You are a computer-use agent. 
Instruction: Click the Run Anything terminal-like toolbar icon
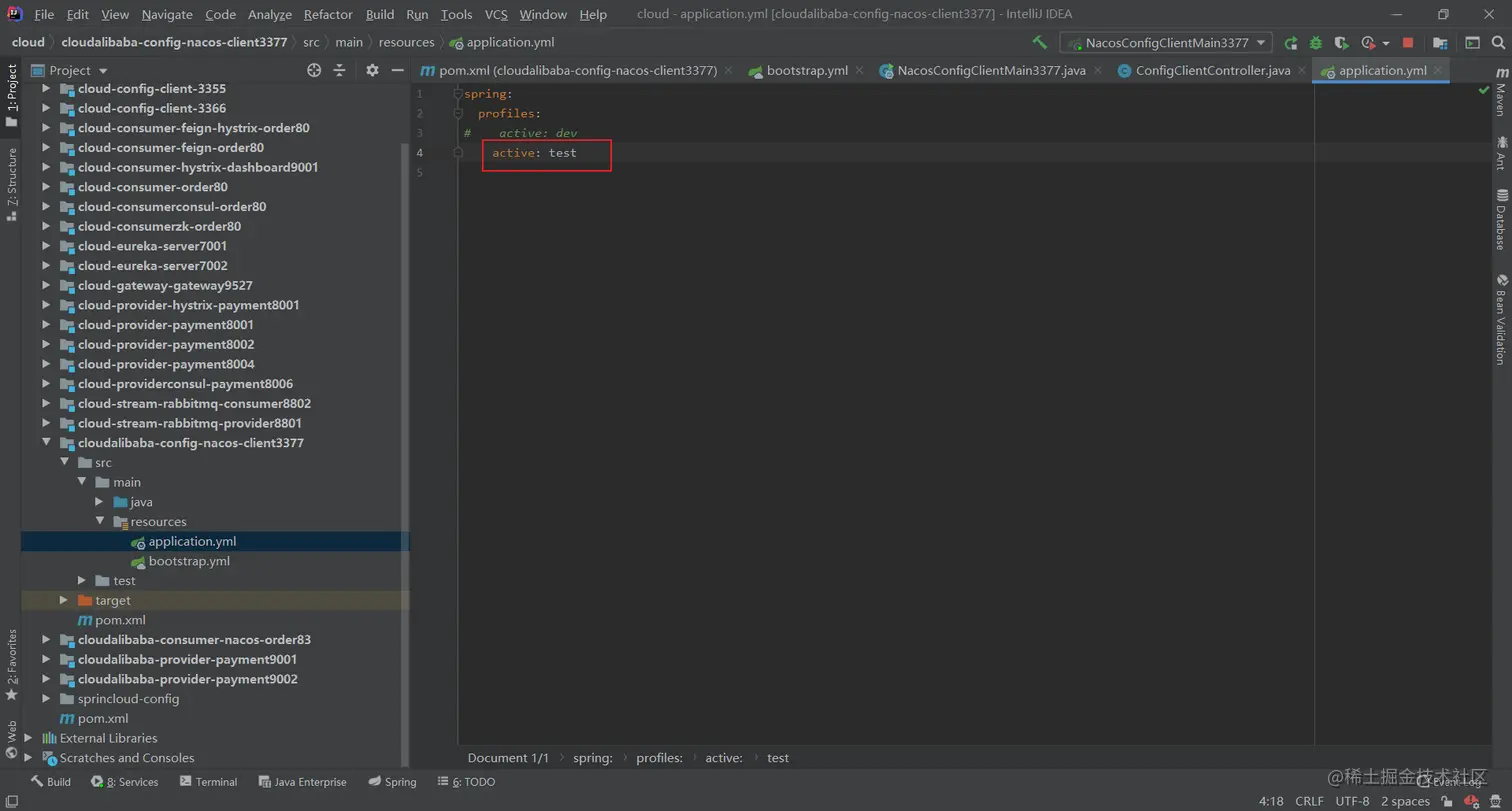[1472, 43]
